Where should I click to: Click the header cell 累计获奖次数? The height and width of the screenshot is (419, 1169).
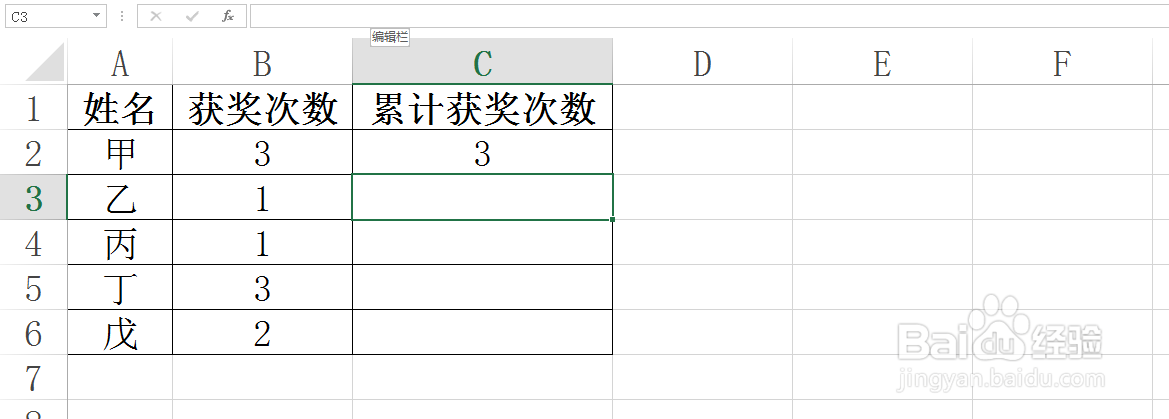pos(482,107)
